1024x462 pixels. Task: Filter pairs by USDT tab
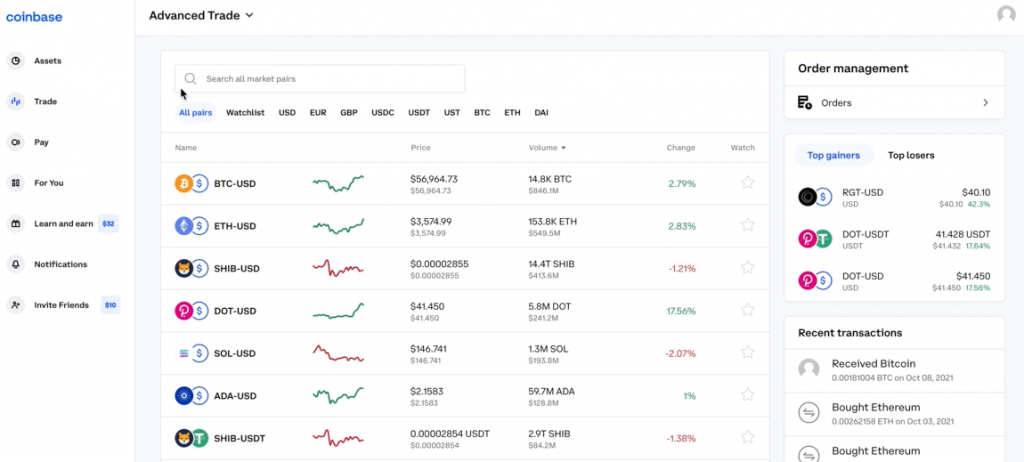419,112
